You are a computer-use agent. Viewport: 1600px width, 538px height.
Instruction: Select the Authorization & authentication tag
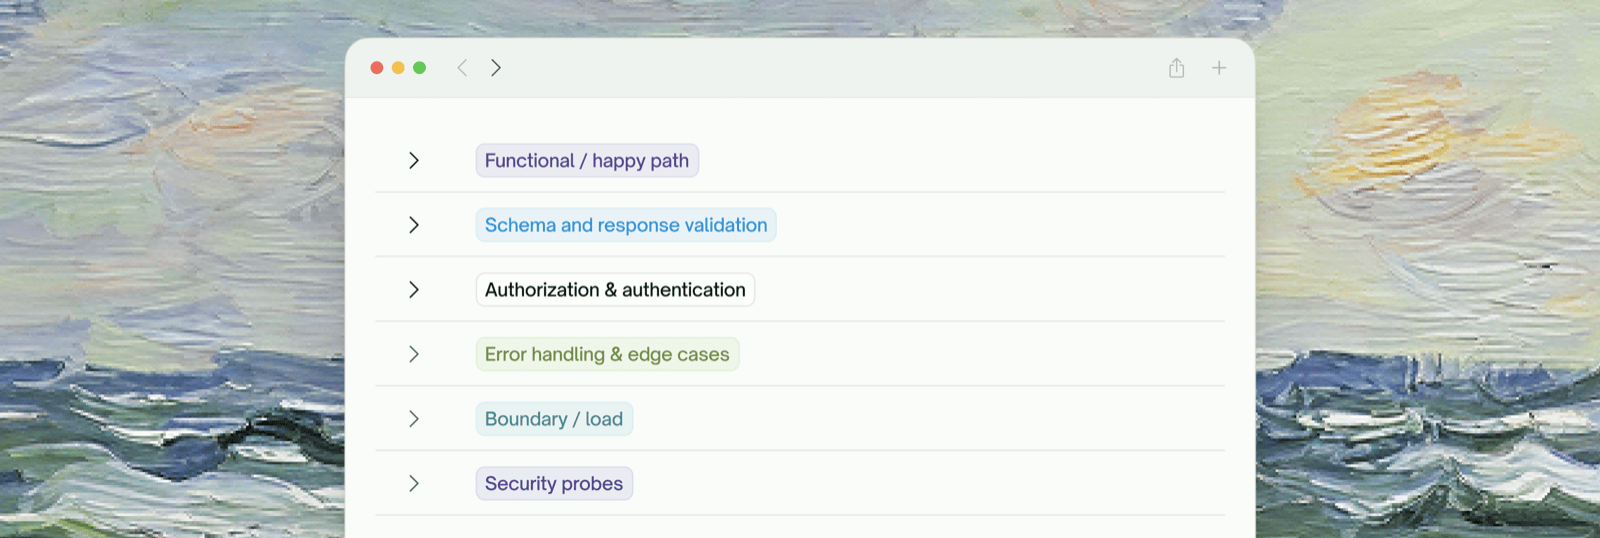pos(615,290)
